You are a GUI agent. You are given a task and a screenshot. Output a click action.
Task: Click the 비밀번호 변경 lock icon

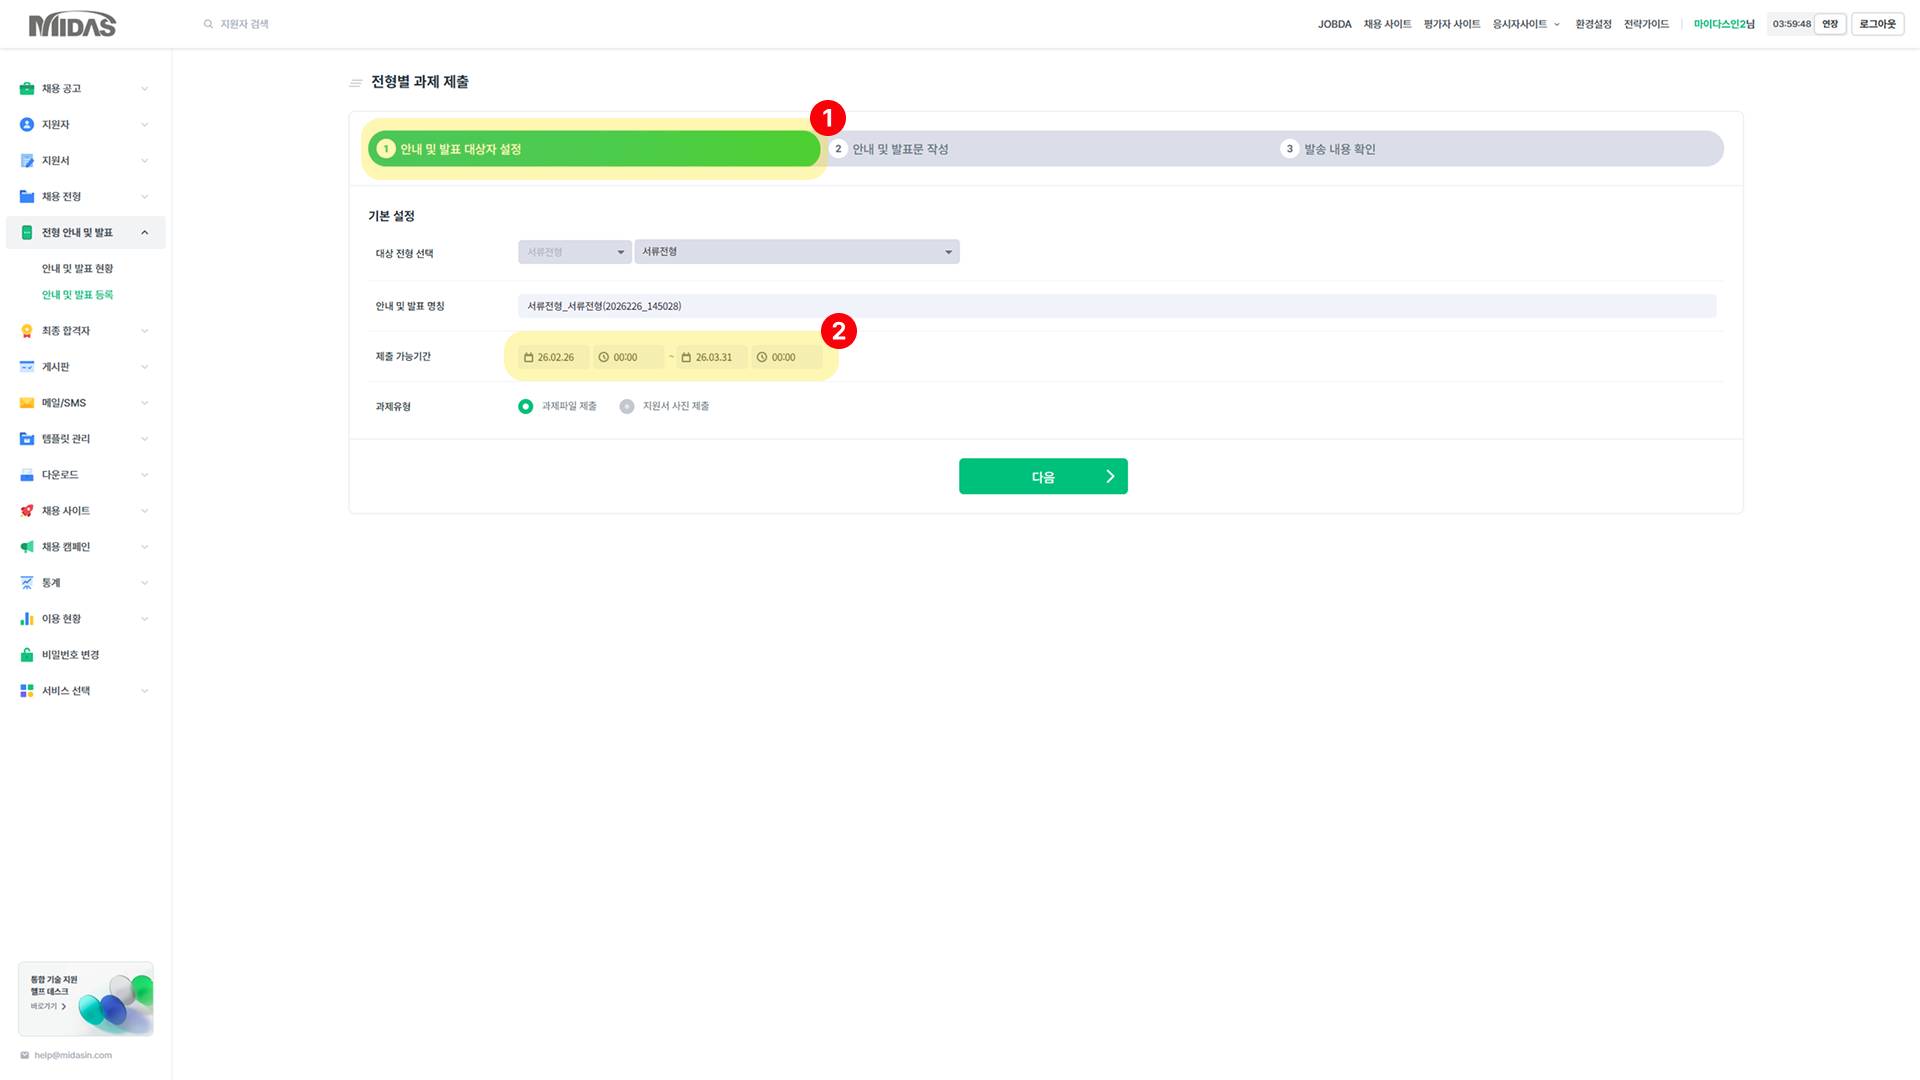click(27, 655)
